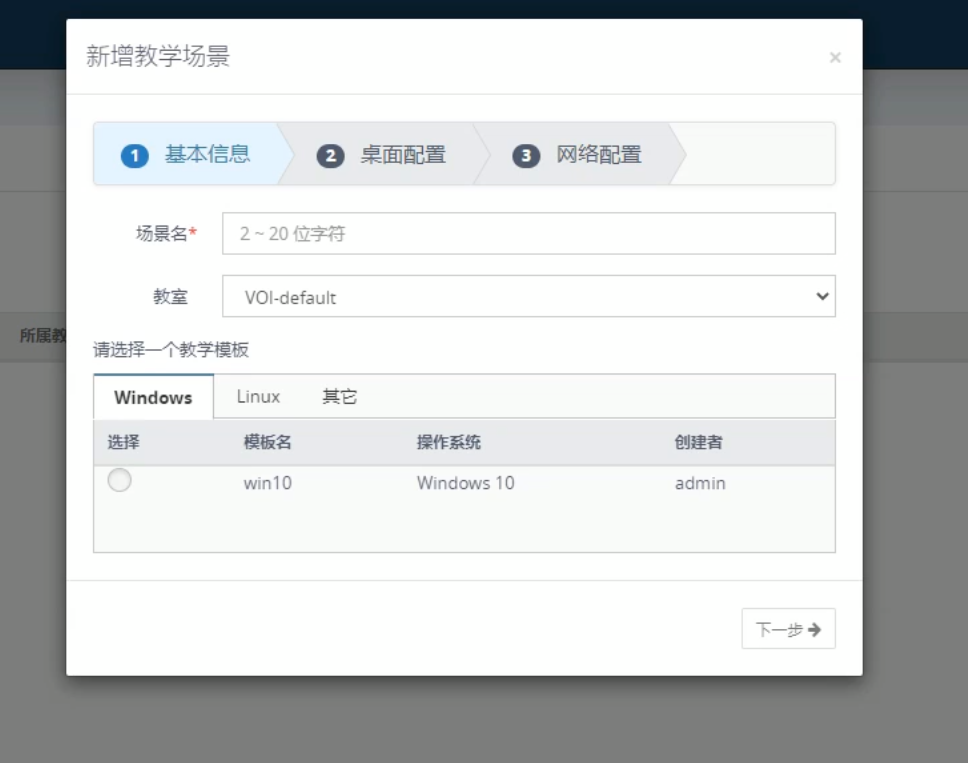Screen dimensions: 968x763
Task: Focus the 场景名 text field
Action: (528, 234)
